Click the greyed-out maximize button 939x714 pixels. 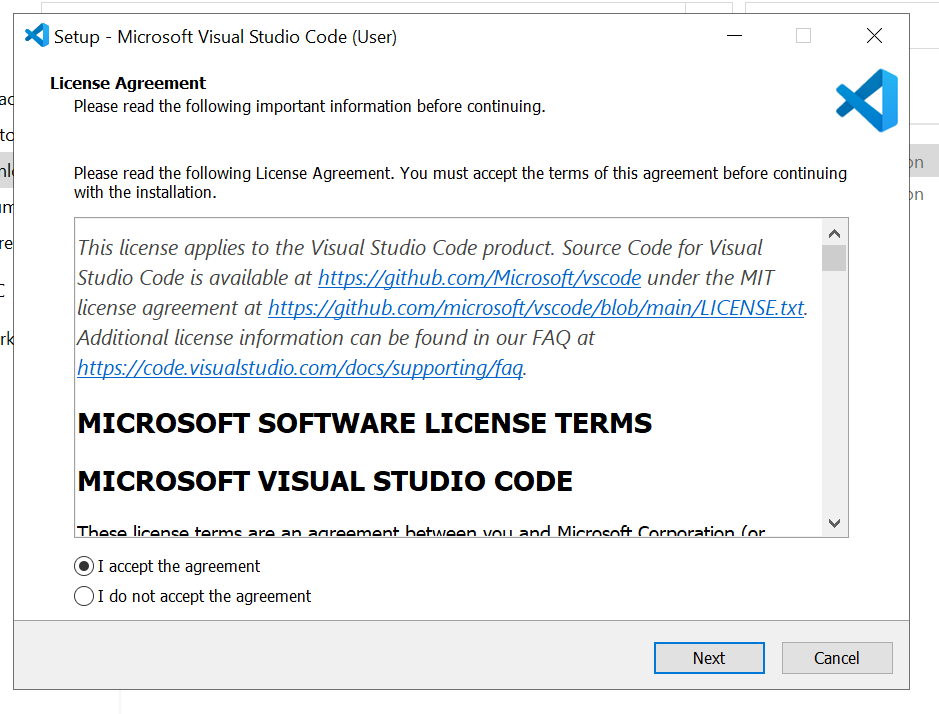[x=804, y=36]
